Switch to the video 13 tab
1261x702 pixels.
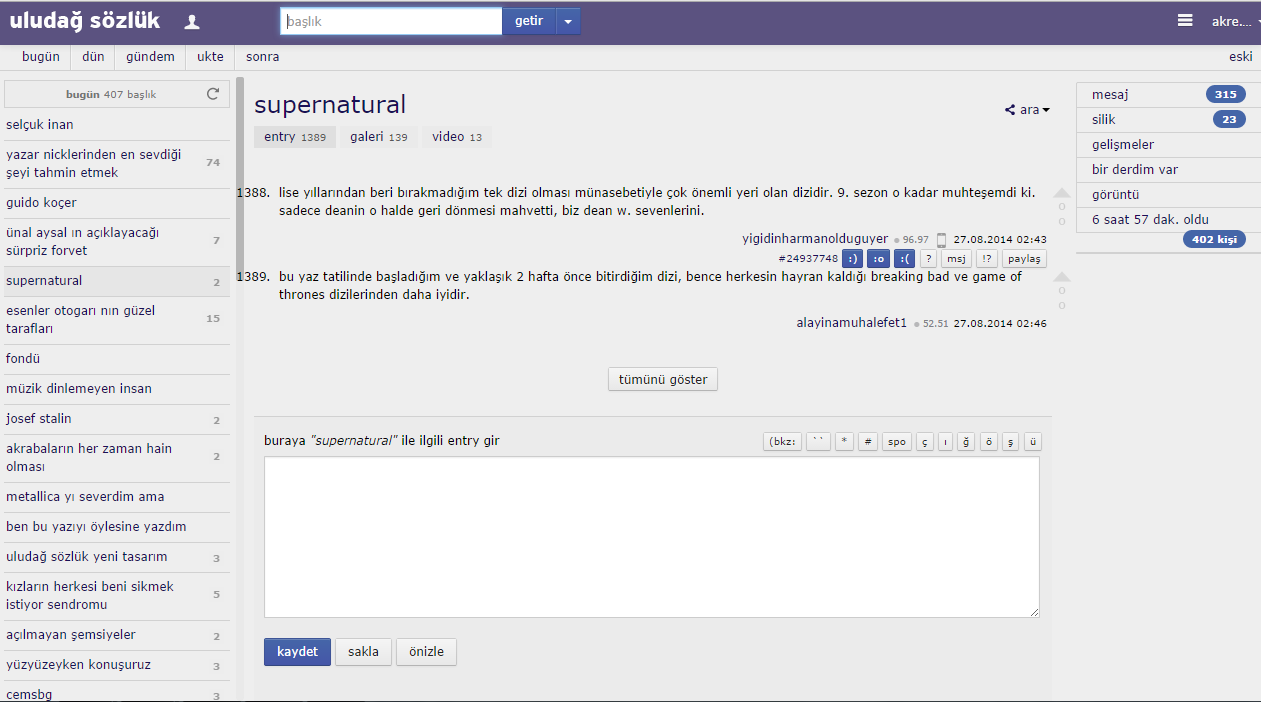coord(457,137)
